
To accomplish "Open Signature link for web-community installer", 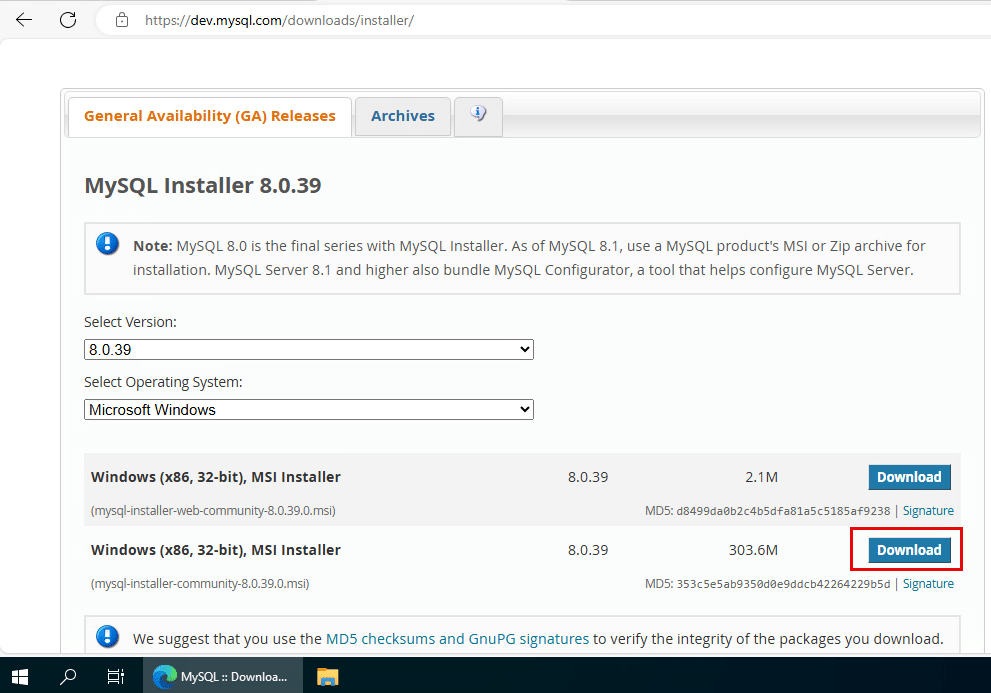I will pyautogui.click(x=928, y=511).
